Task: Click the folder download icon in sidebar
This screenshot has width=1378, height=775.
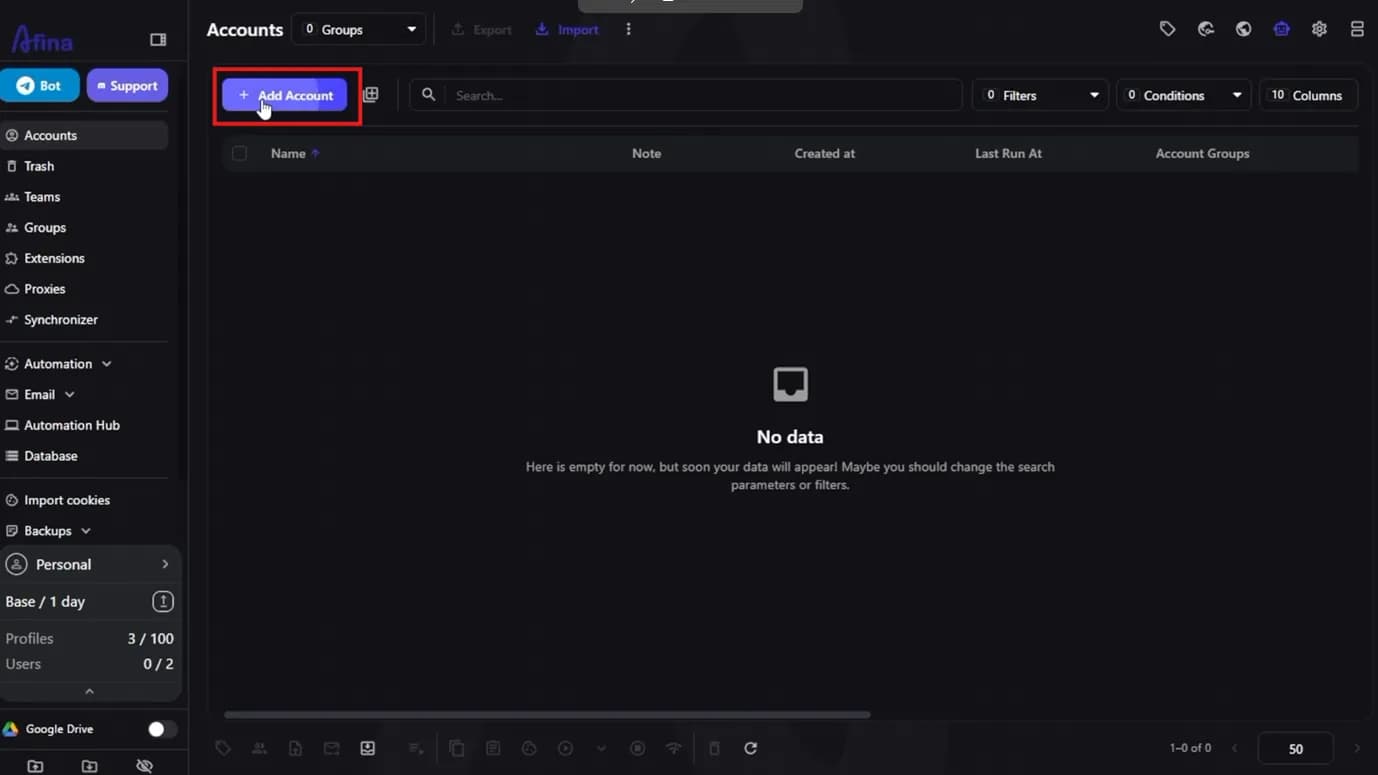Action: [89, 766]
